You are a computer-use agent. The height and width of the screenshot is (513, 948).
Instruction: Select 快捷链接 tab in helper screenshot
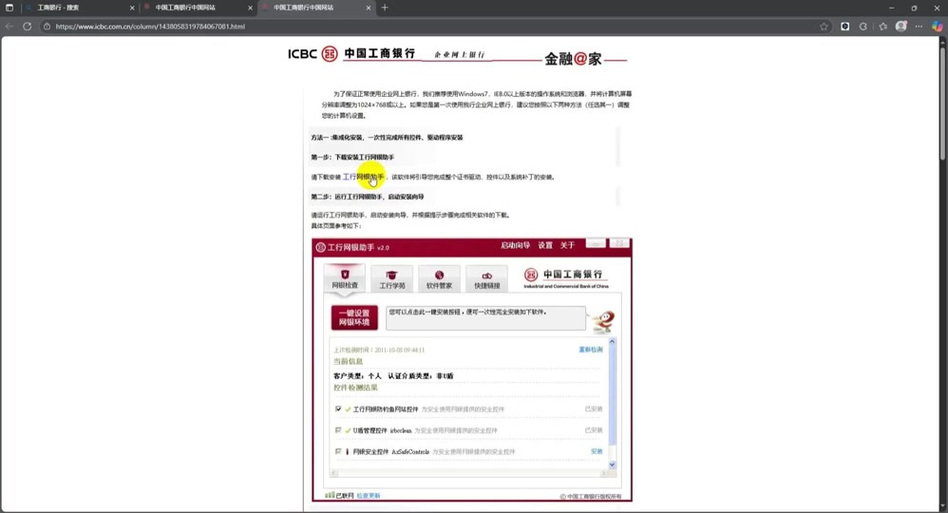click(487, 279)
